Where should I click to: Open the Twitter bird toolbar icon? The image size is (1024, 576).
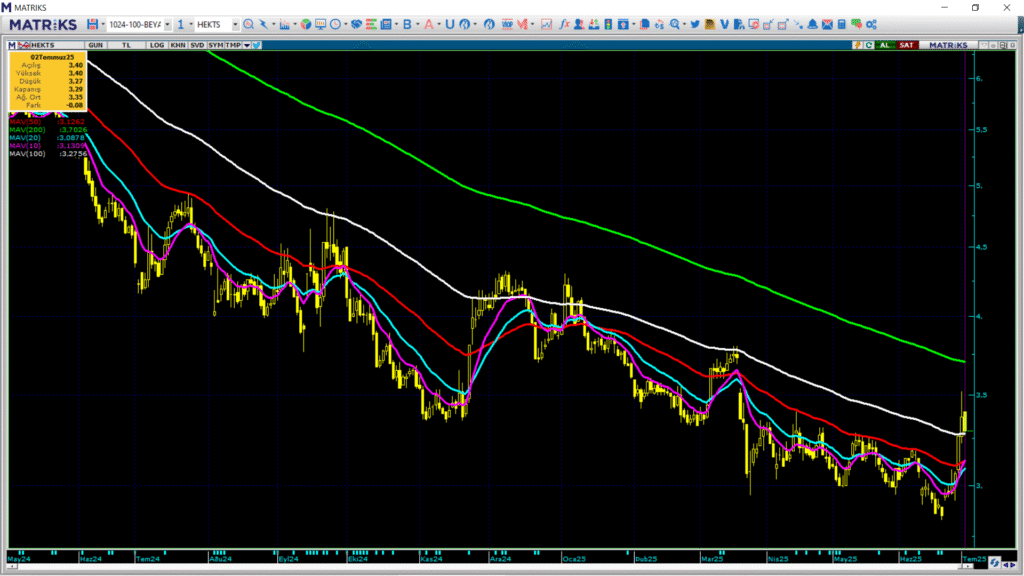[x=695, y=24]
